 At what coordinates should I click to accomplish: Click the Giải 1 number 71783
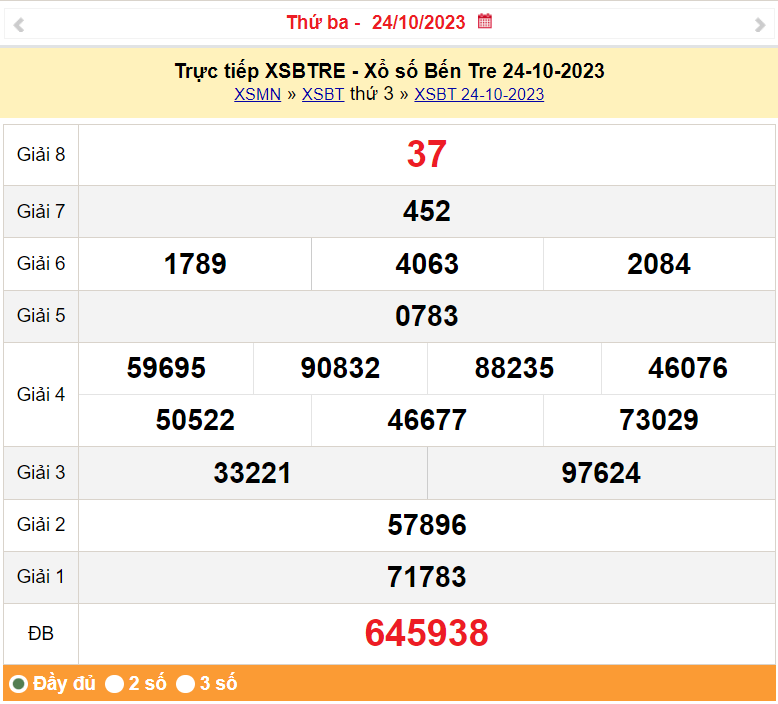point(427,577)
